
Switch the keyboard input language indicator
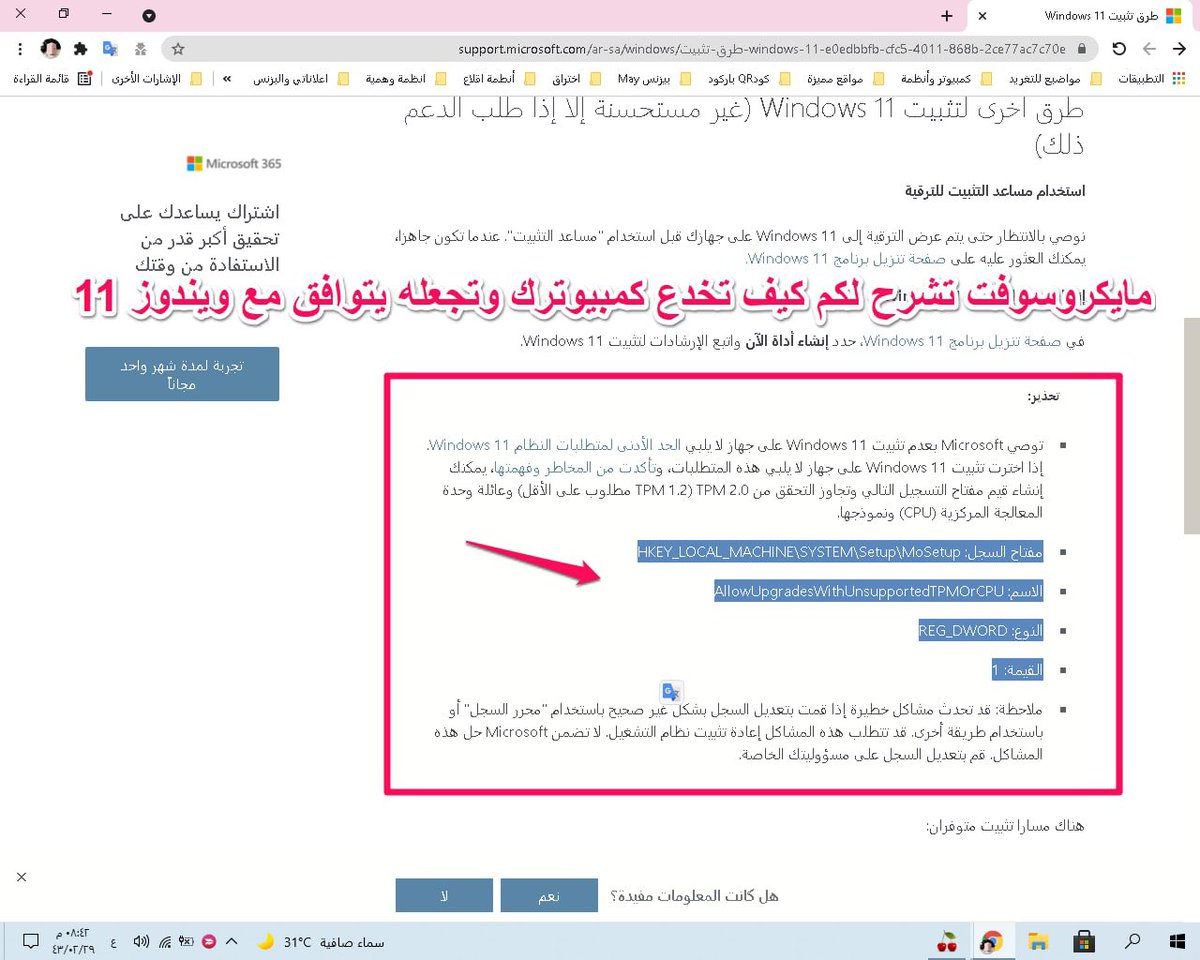click(x=113, y=942)
